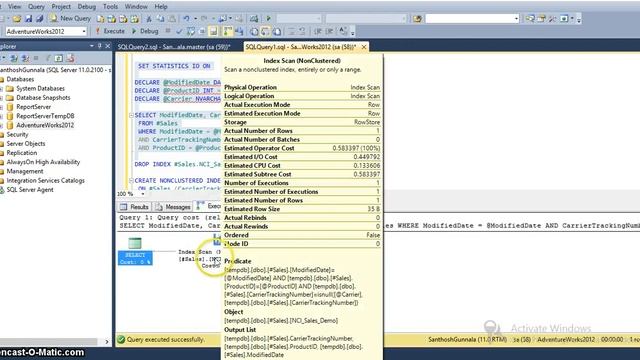The image size is (640, 360).
Task: Click the Uncomment Lines icon
Action: (x=302, y=31)
